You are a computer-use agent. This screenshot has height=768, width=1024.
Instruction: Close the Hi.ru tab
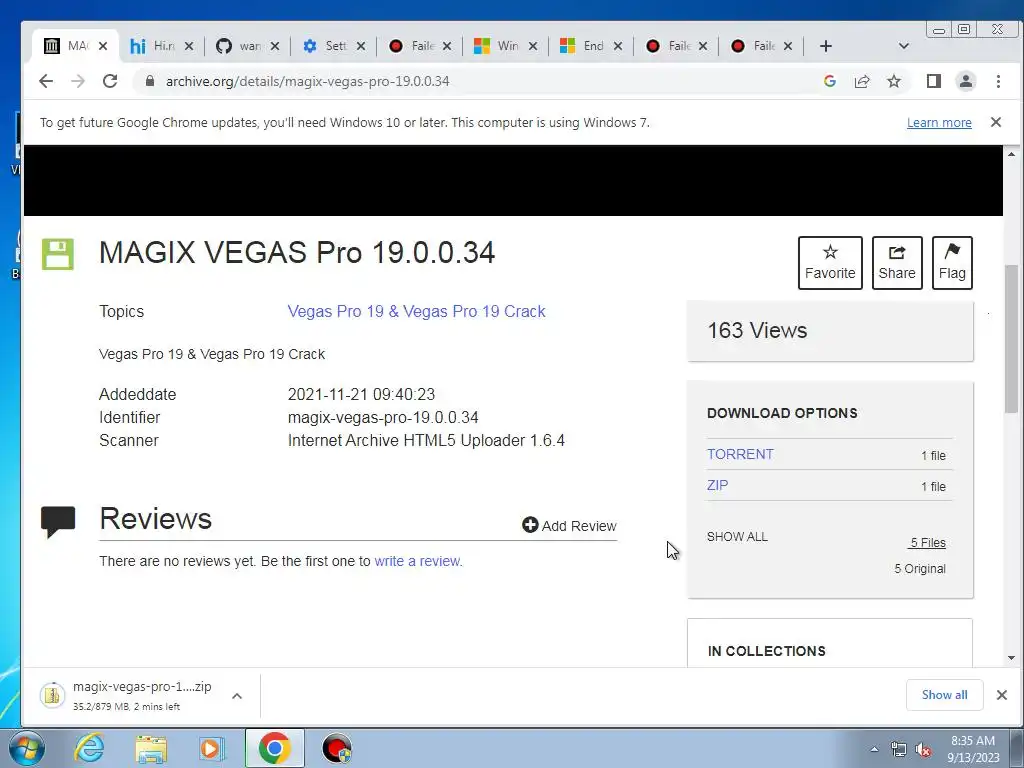[189, 46]
